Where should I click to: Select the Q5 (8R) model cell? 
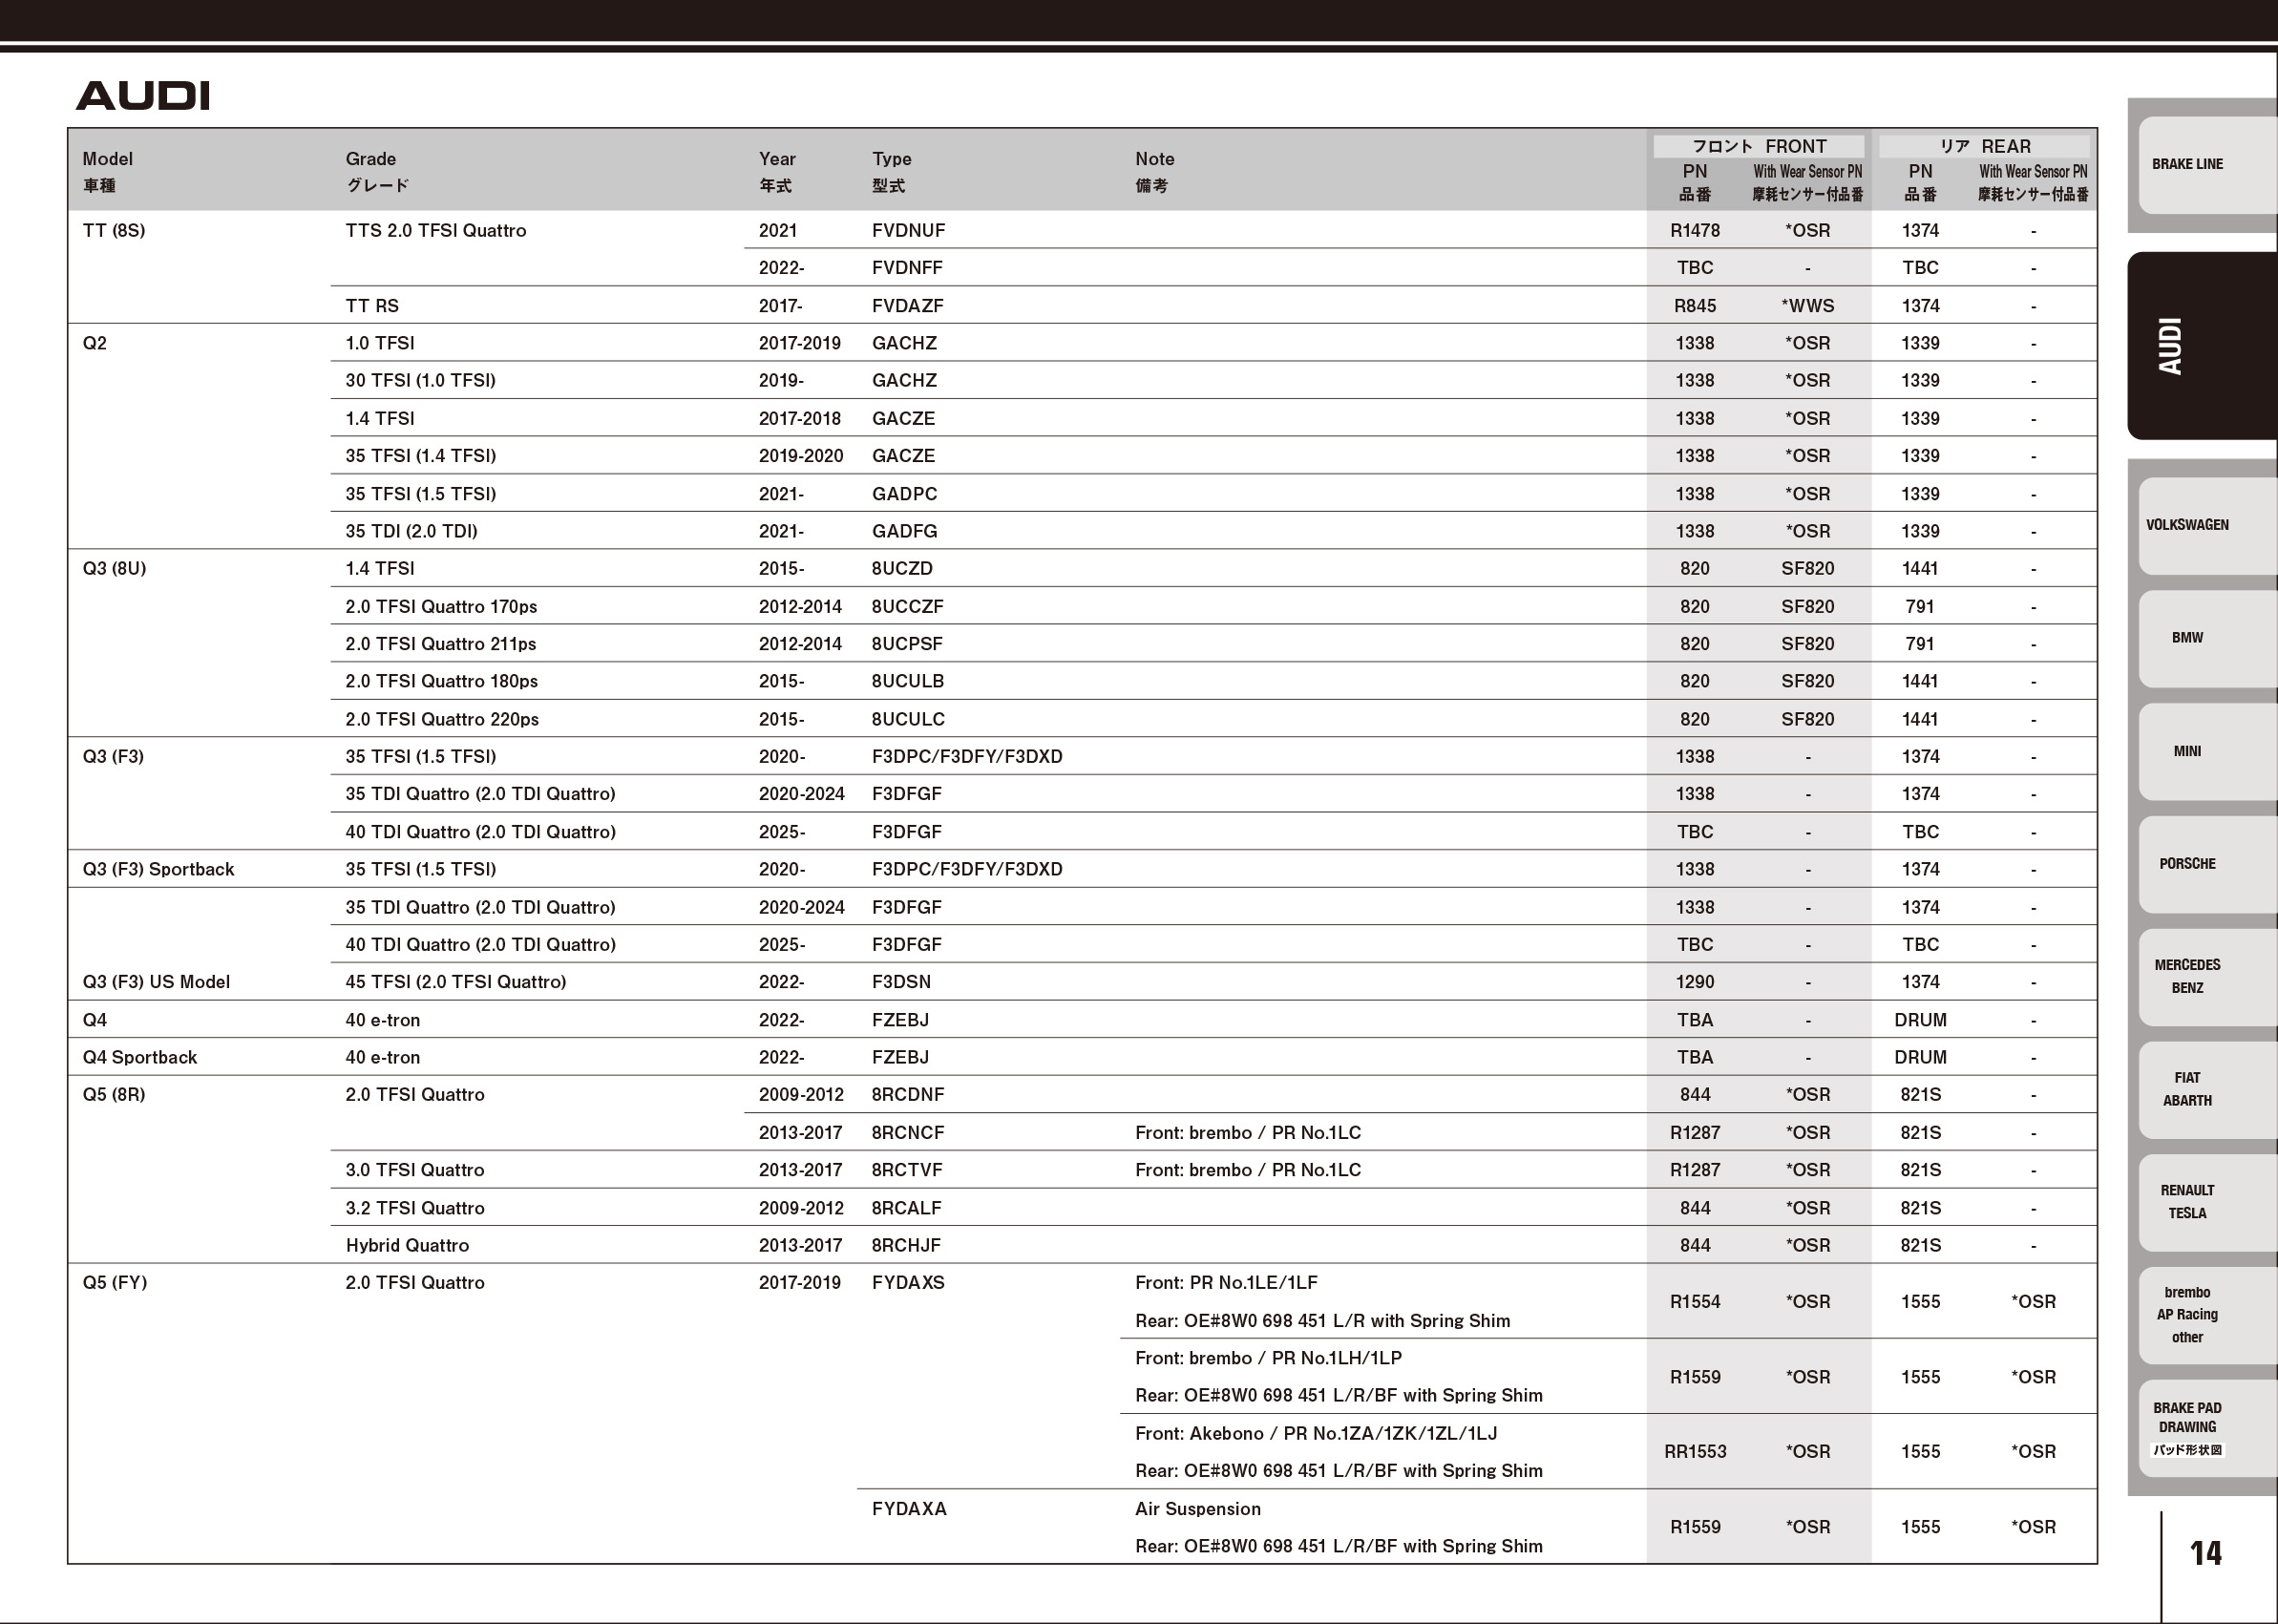(x=114, y=1095)
